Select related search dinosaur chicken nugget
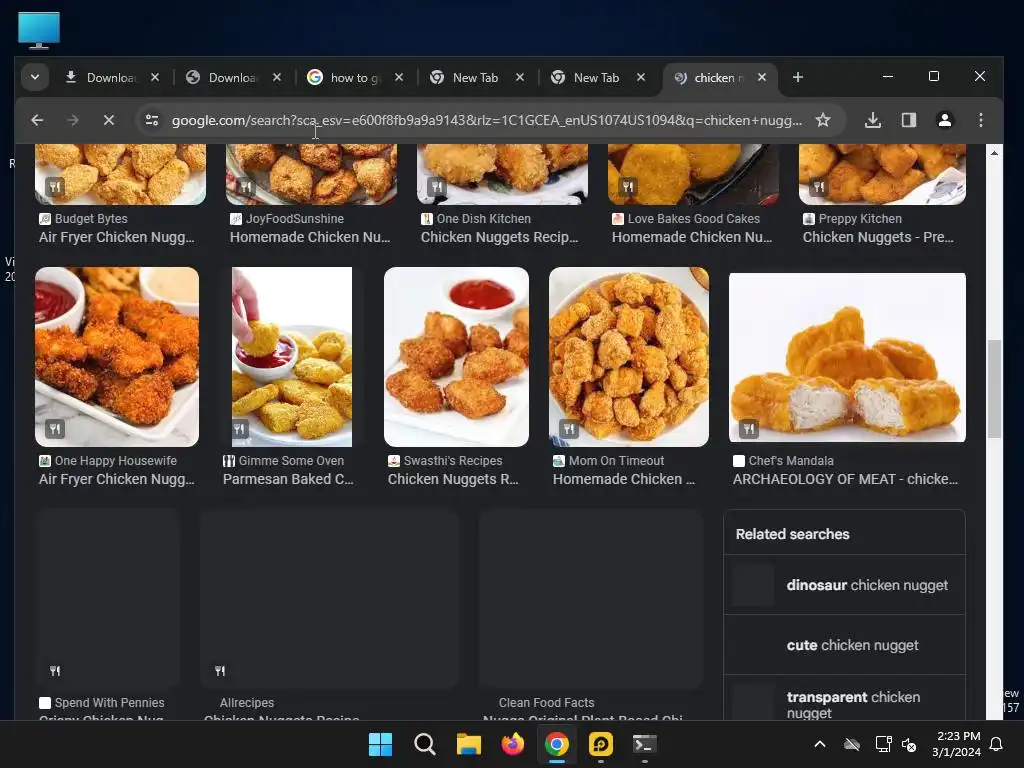The height and width of the screenshot is (768, 1024). 844,585
